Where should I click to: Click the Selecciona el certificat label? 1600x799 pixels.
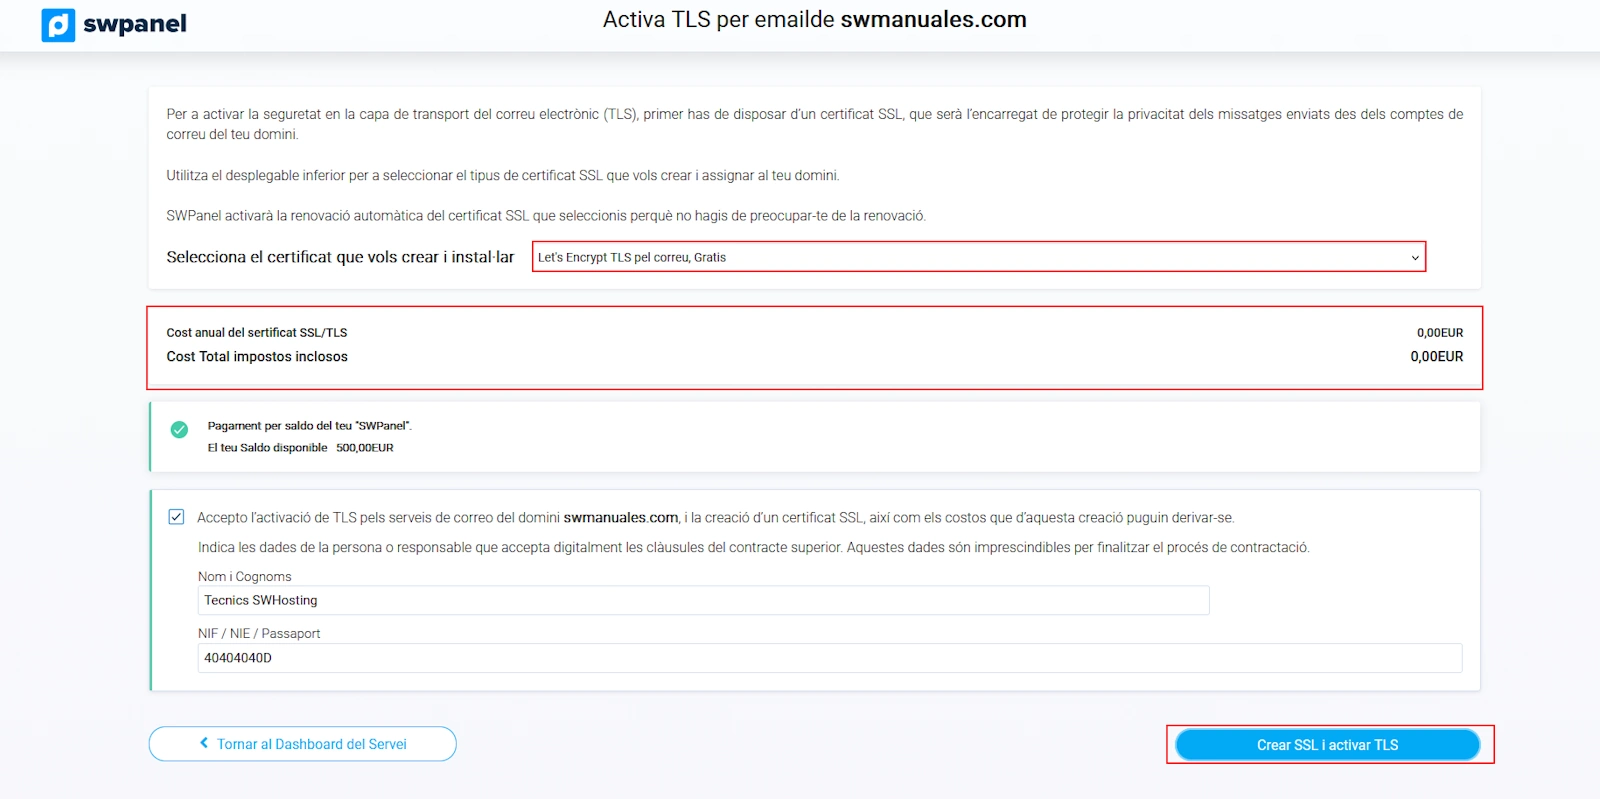(x=340, y=257)
